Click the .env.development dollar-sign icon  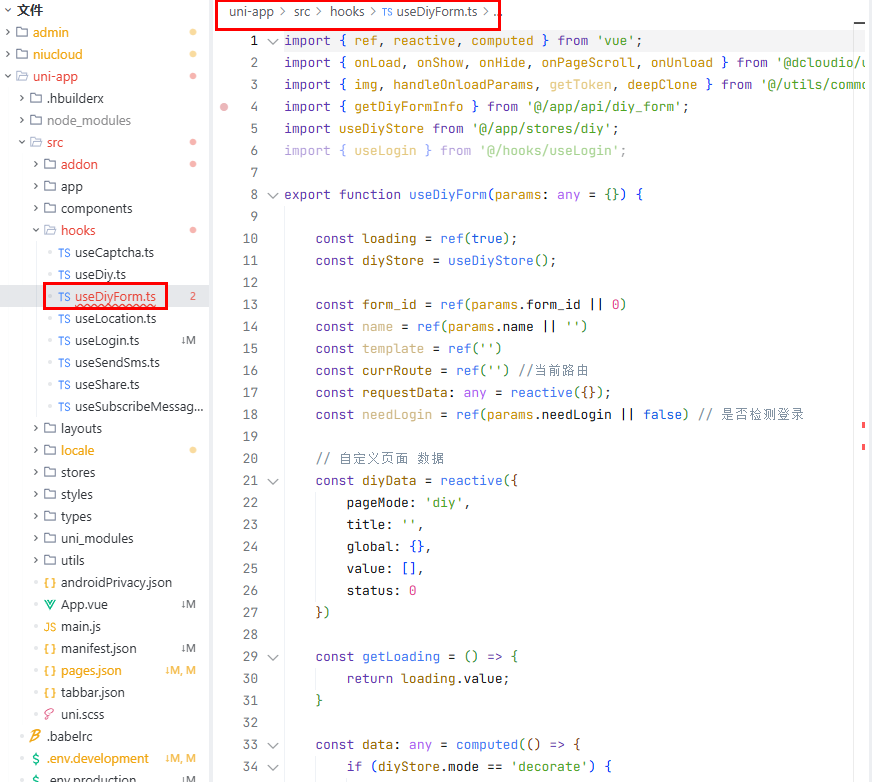(35, 758)
